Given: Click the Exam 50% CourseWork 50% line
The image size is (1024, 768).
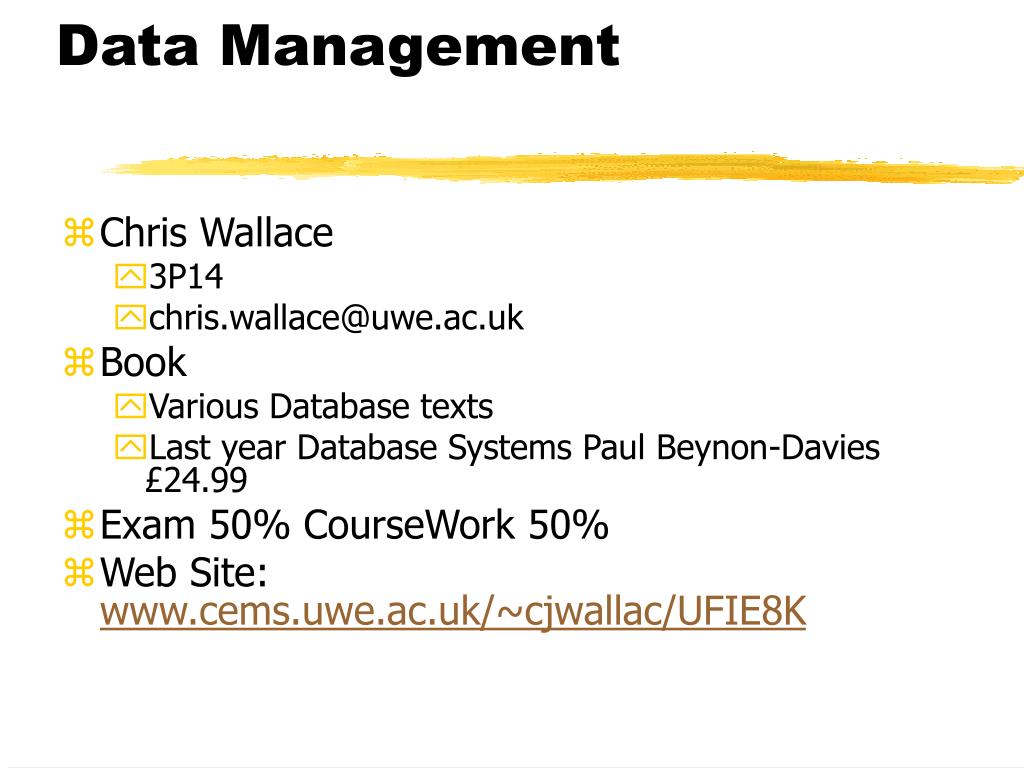Looking at the screenshot, I should (354, 525).
